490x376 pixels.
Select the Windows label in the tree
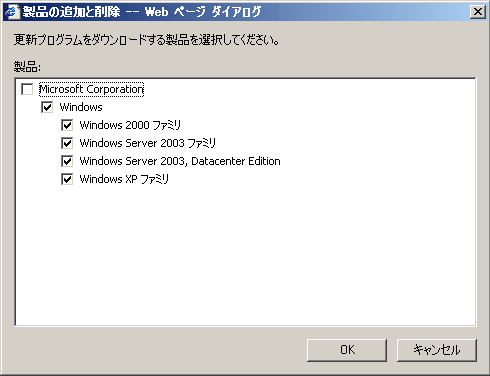[x=81, y=107]
